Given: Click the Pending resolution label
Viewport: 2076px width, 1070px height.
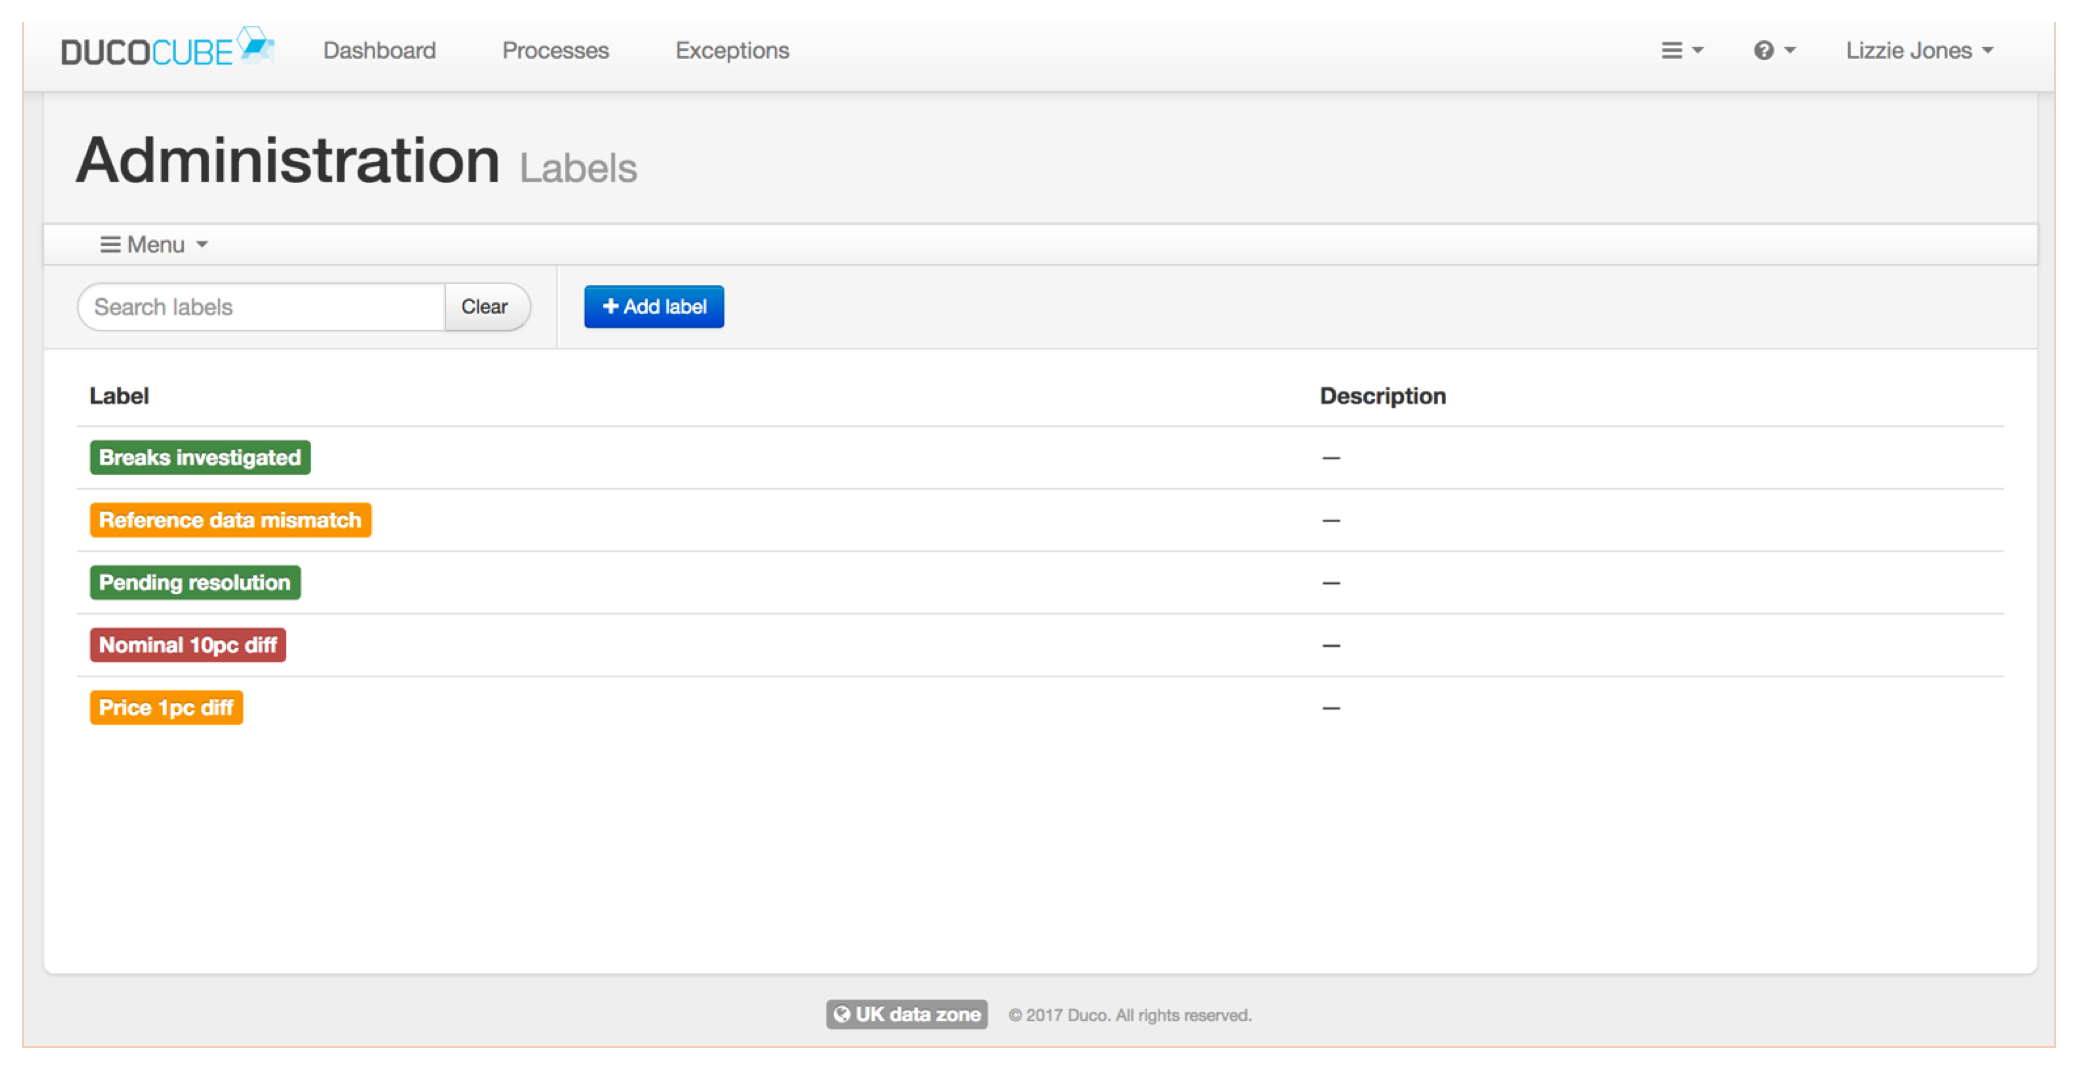Looking at the screenshot, I should 194,582.
